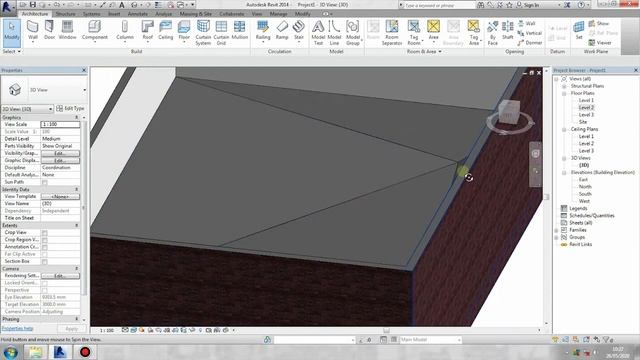Viewport: 640px width, 360px height.
Task: Toggle the Crop View checkbox
Action: coord(44,233)
